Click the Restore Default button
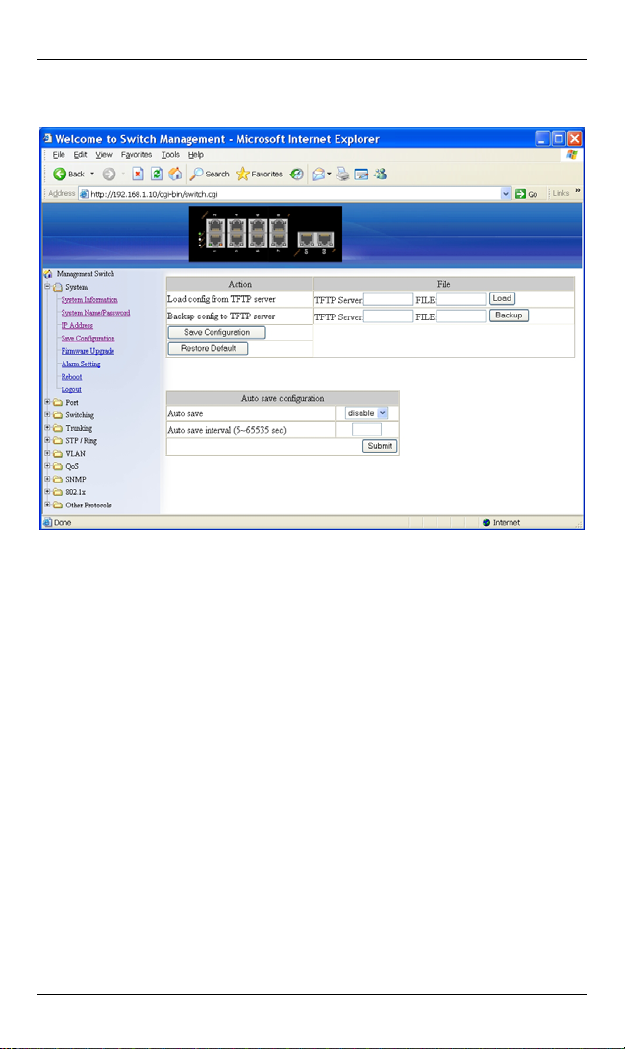This screenshot has width=625, height=1049. (208, 349)
